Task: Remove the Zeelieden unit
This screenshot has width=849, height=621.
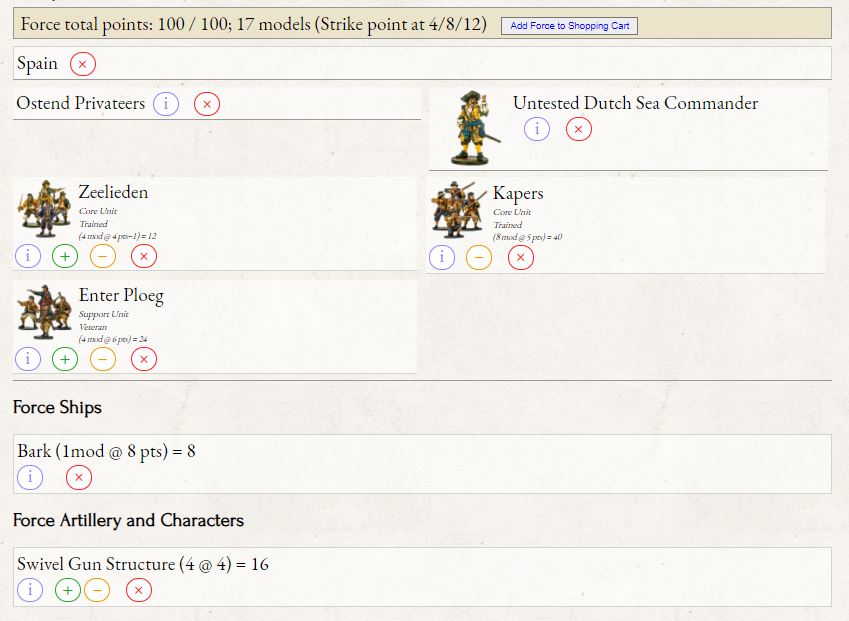Action: click(x=143, y=256)
